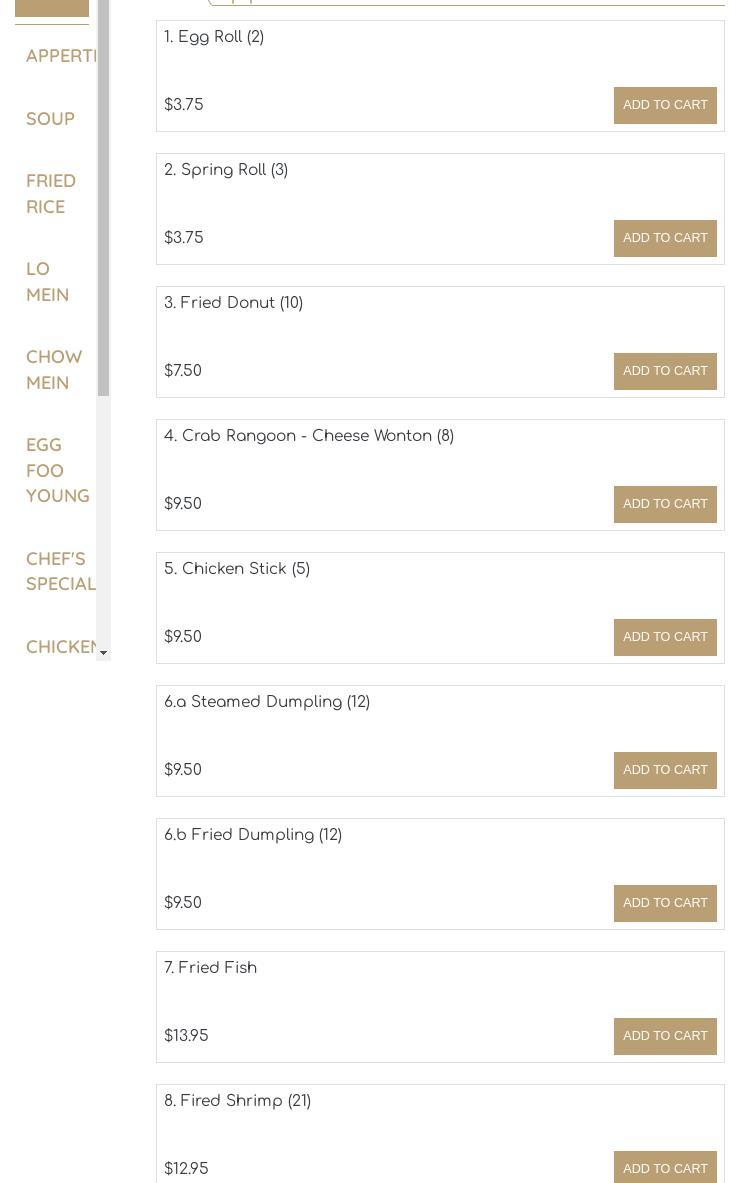Add Fried Donut to cart
This screenshot has height=1183, width=755.
point(664,371)
